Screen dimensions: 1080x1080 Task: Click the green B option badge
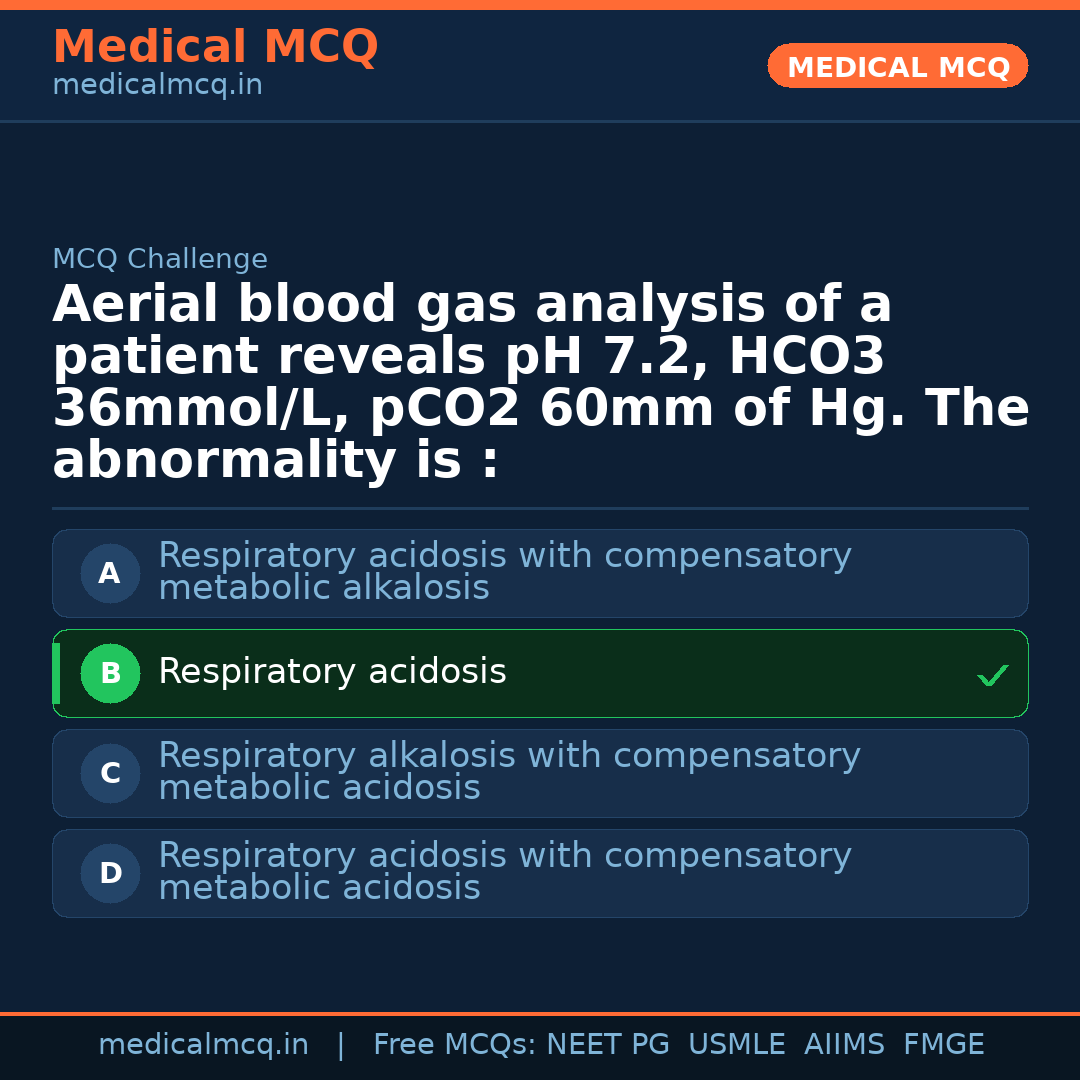pyautogui.click(x=110, y=674)
